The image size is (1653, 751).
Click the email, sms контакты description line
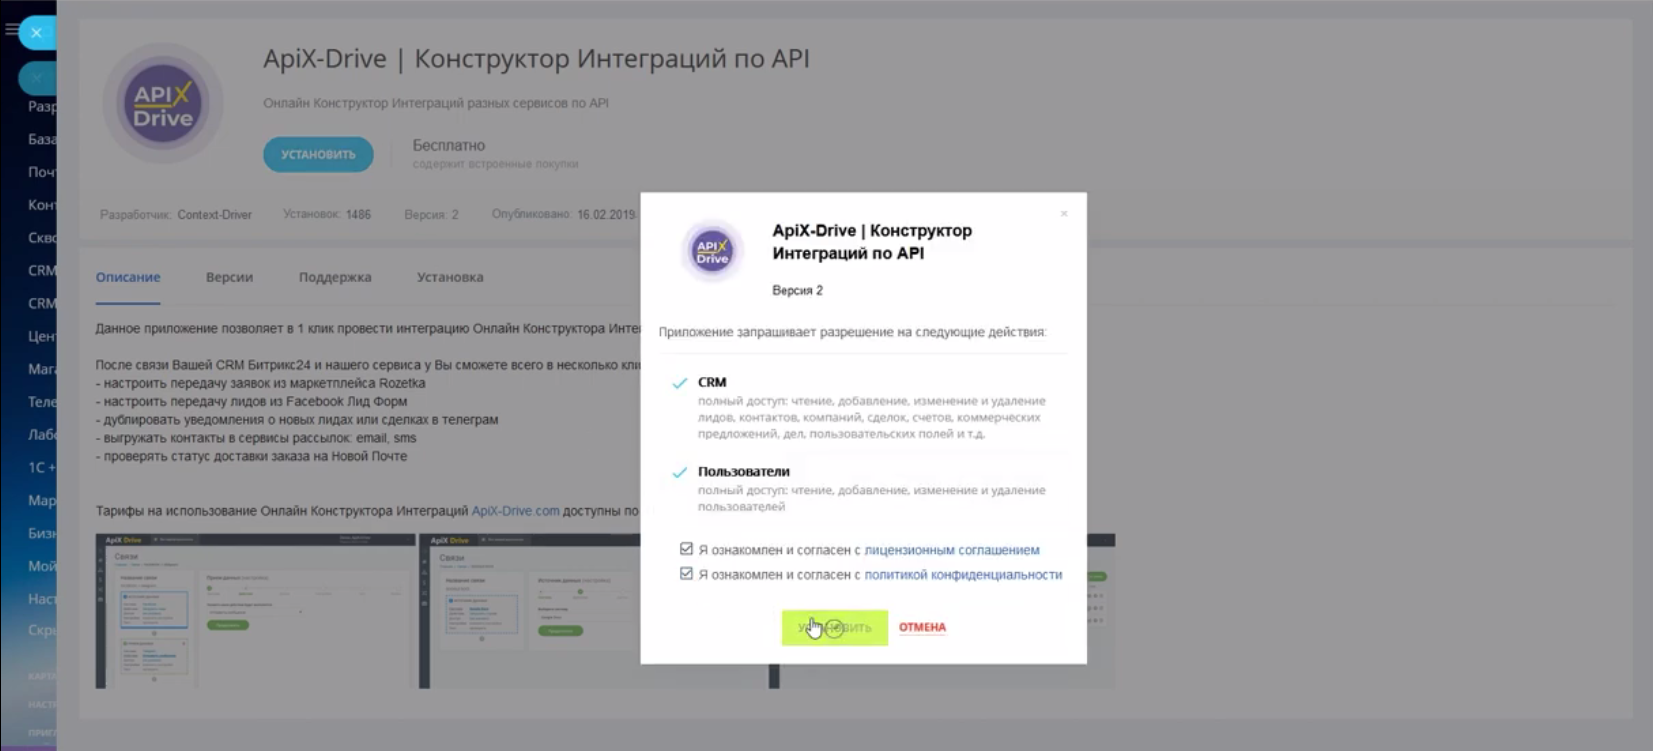click(256, 438)
